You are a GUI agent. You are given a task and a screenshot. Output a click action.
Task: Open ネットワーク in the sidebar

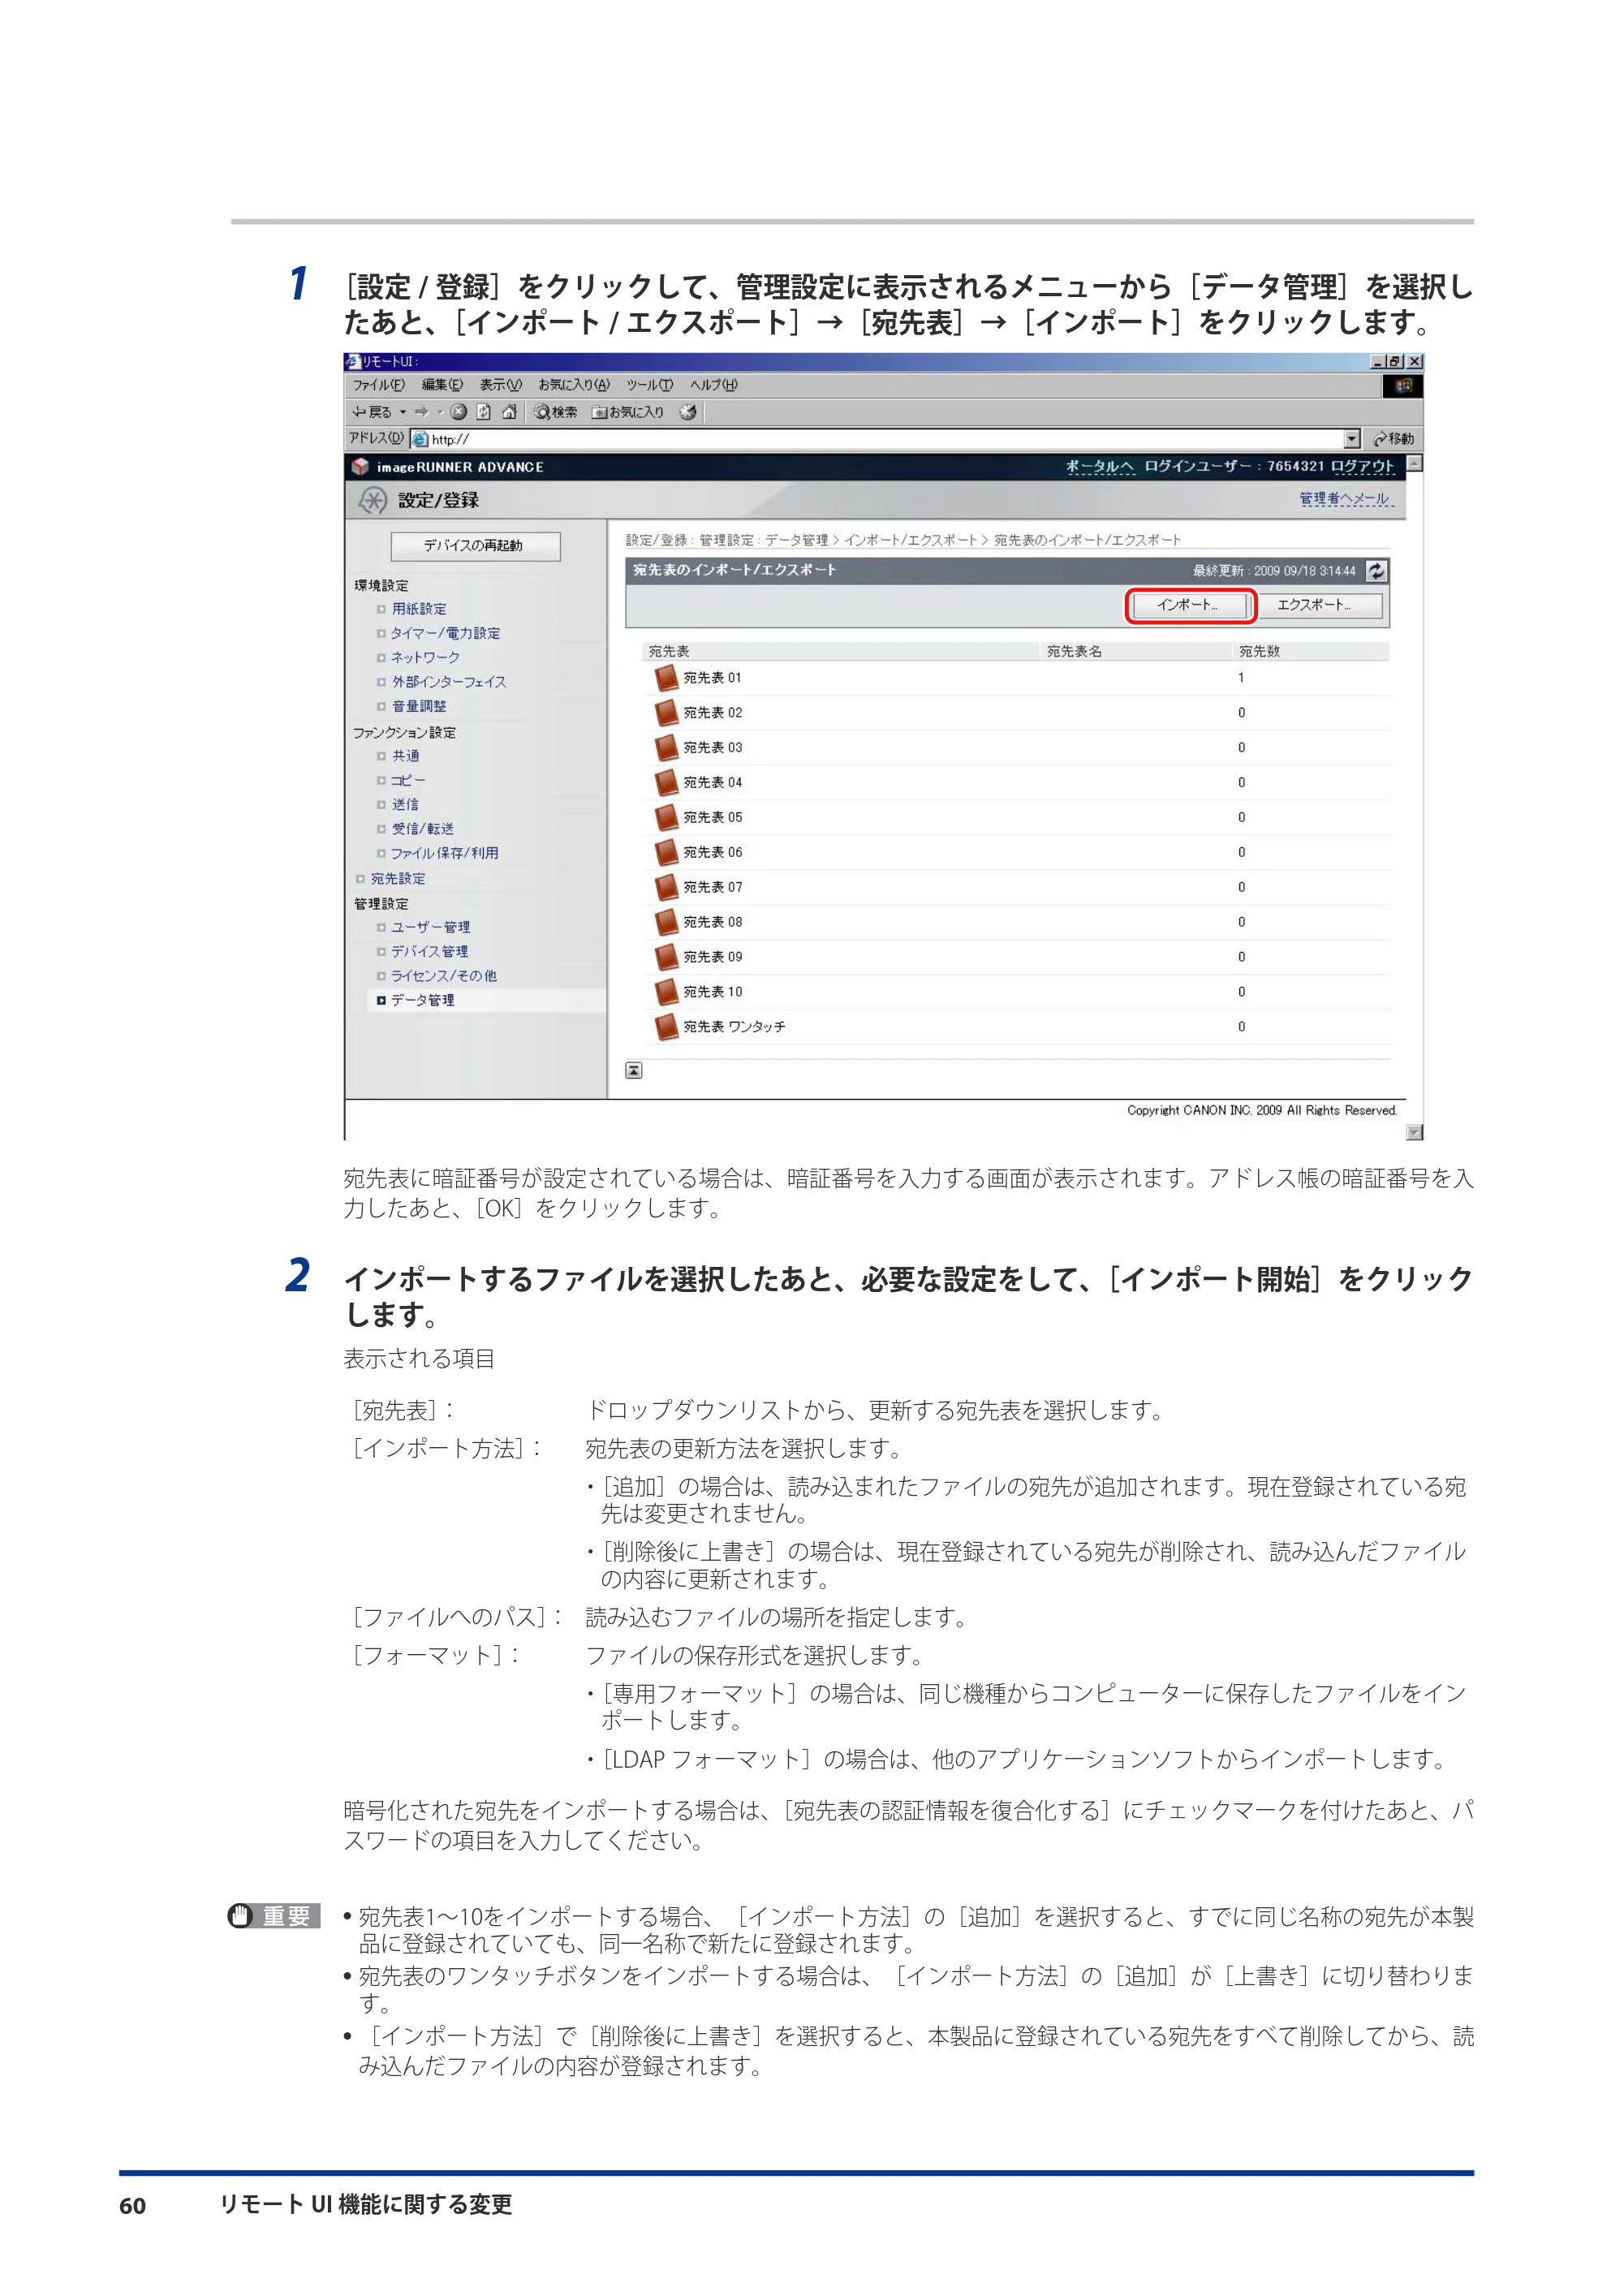pyautogui.click(x=425, y=657)
